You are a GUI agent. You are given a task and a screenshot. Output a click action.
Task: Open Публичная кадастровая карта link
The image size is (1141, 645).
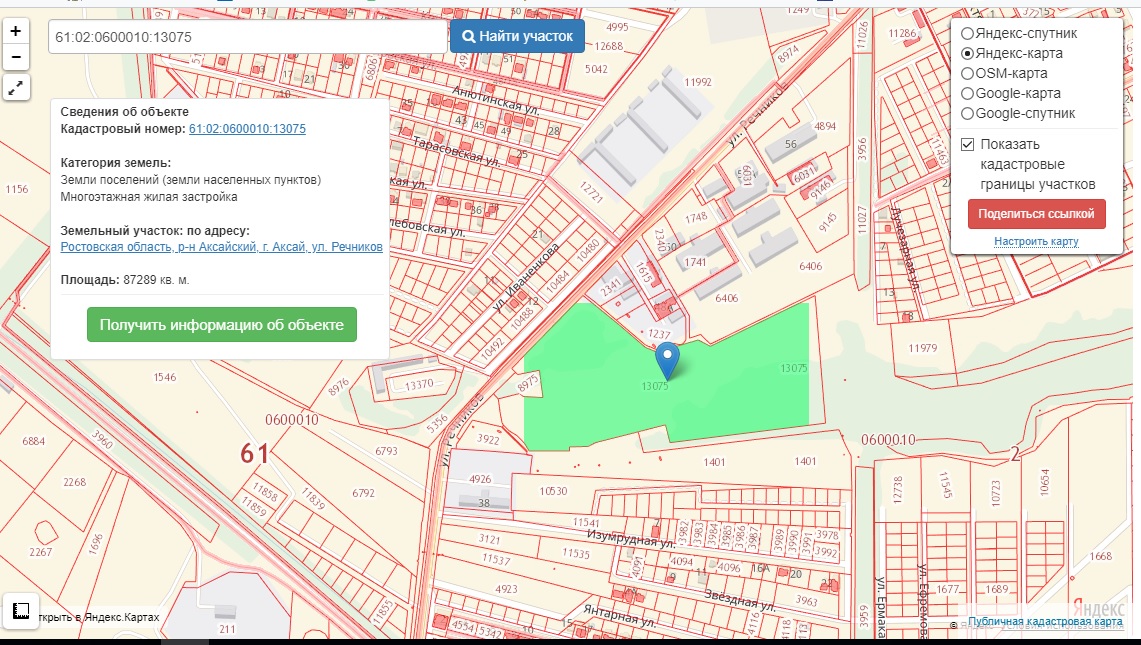[x=1045, y=622]
